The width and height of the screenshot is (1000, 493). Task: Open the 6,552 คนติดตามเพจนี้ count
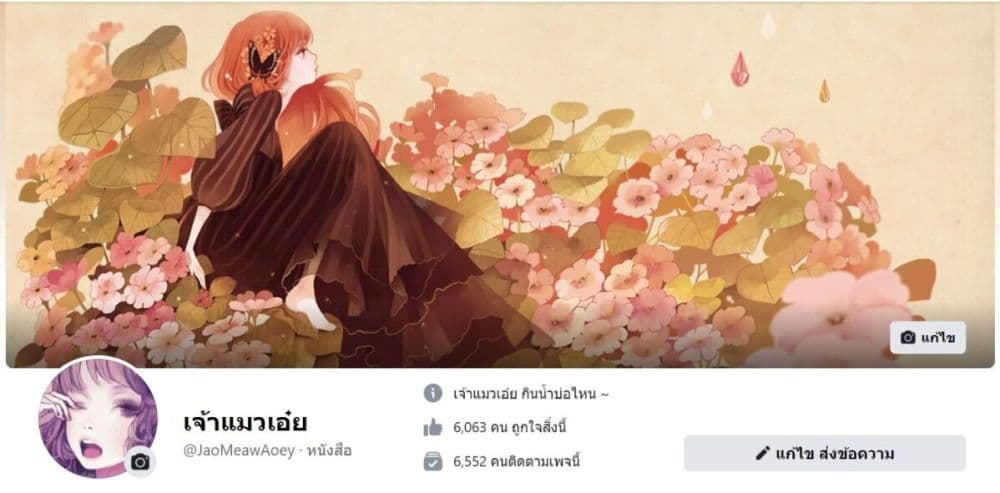click(x=517, y=462)
